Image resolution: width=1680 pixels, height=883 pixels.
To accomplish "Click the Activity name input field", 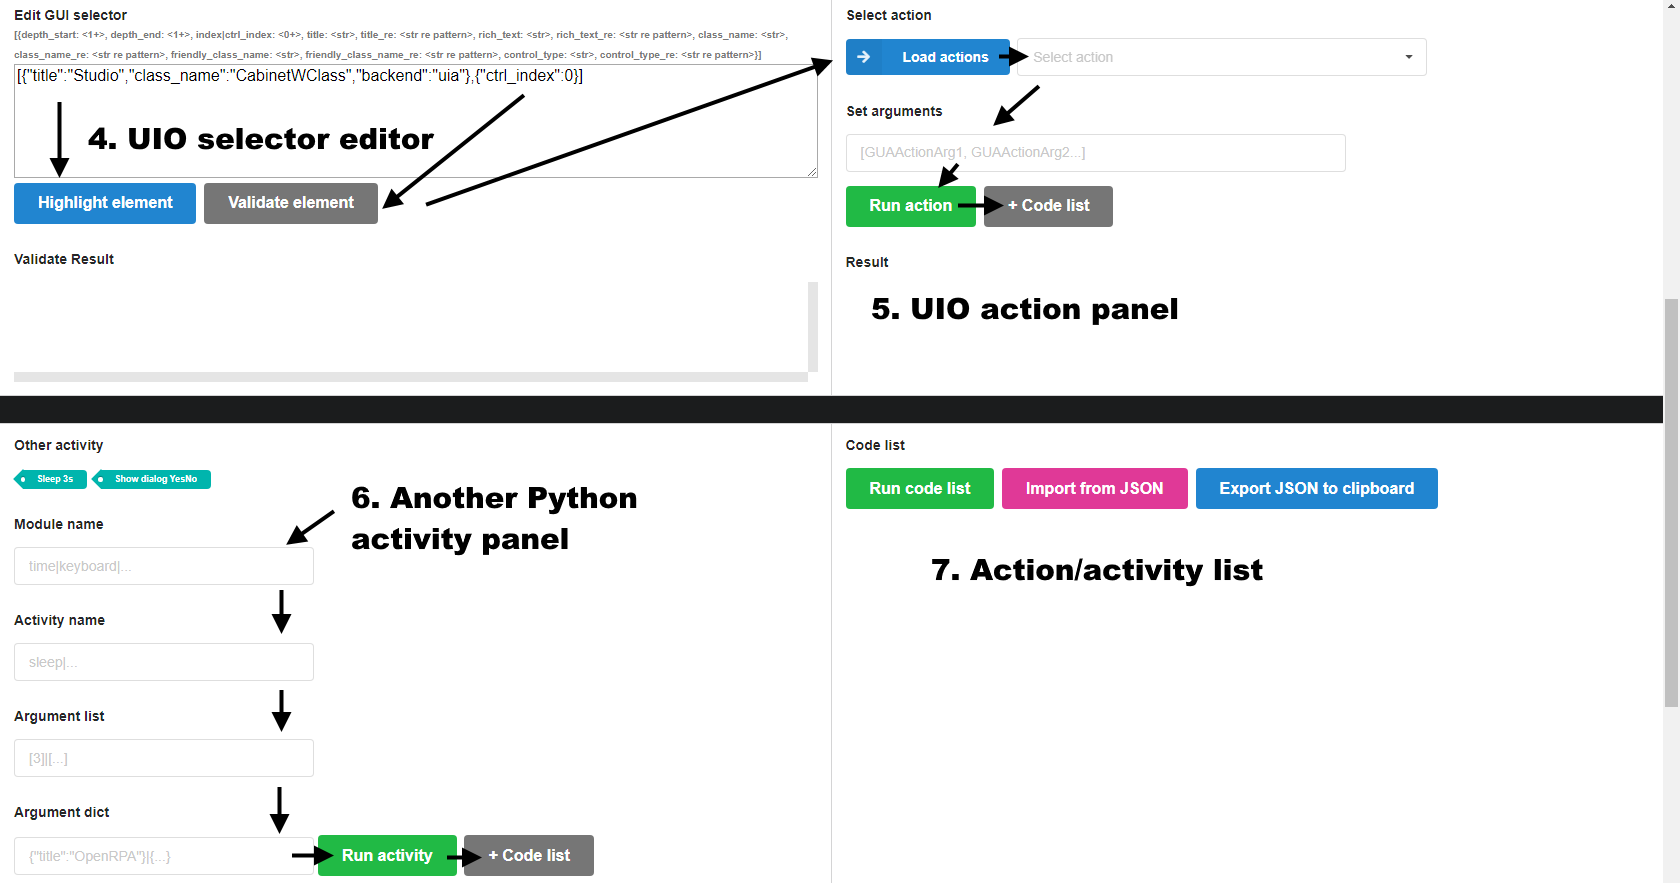I will pyautogui.click(x=164, y=662).
